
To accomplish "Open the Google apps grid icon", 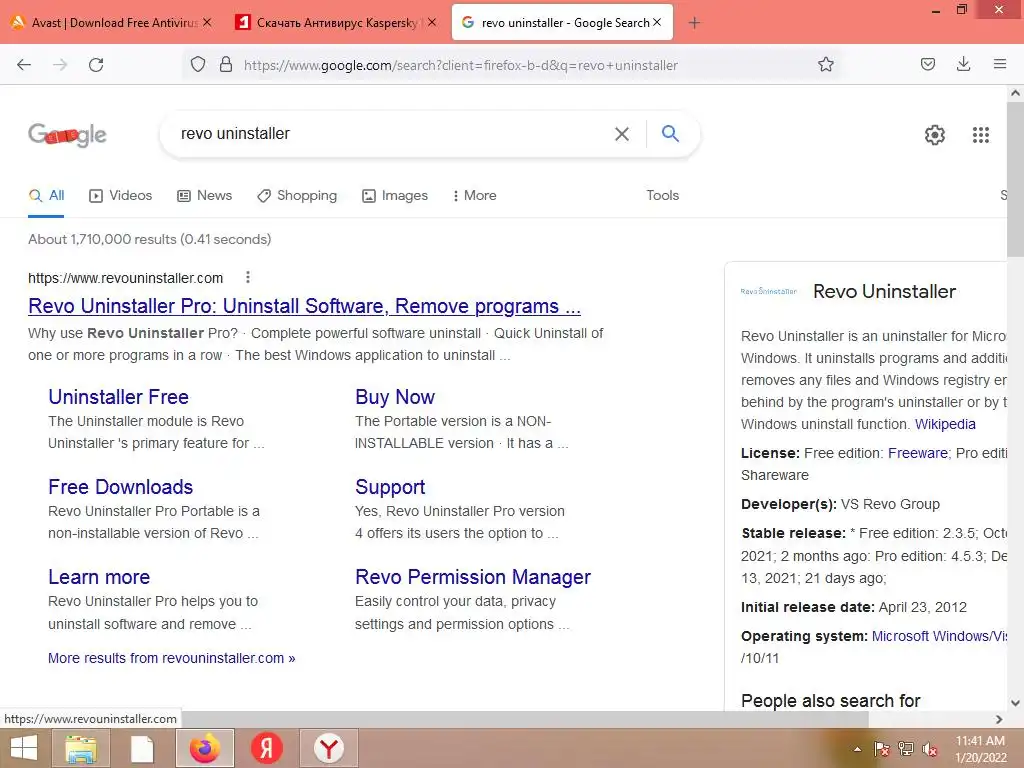I will click(x=980, y=135).
